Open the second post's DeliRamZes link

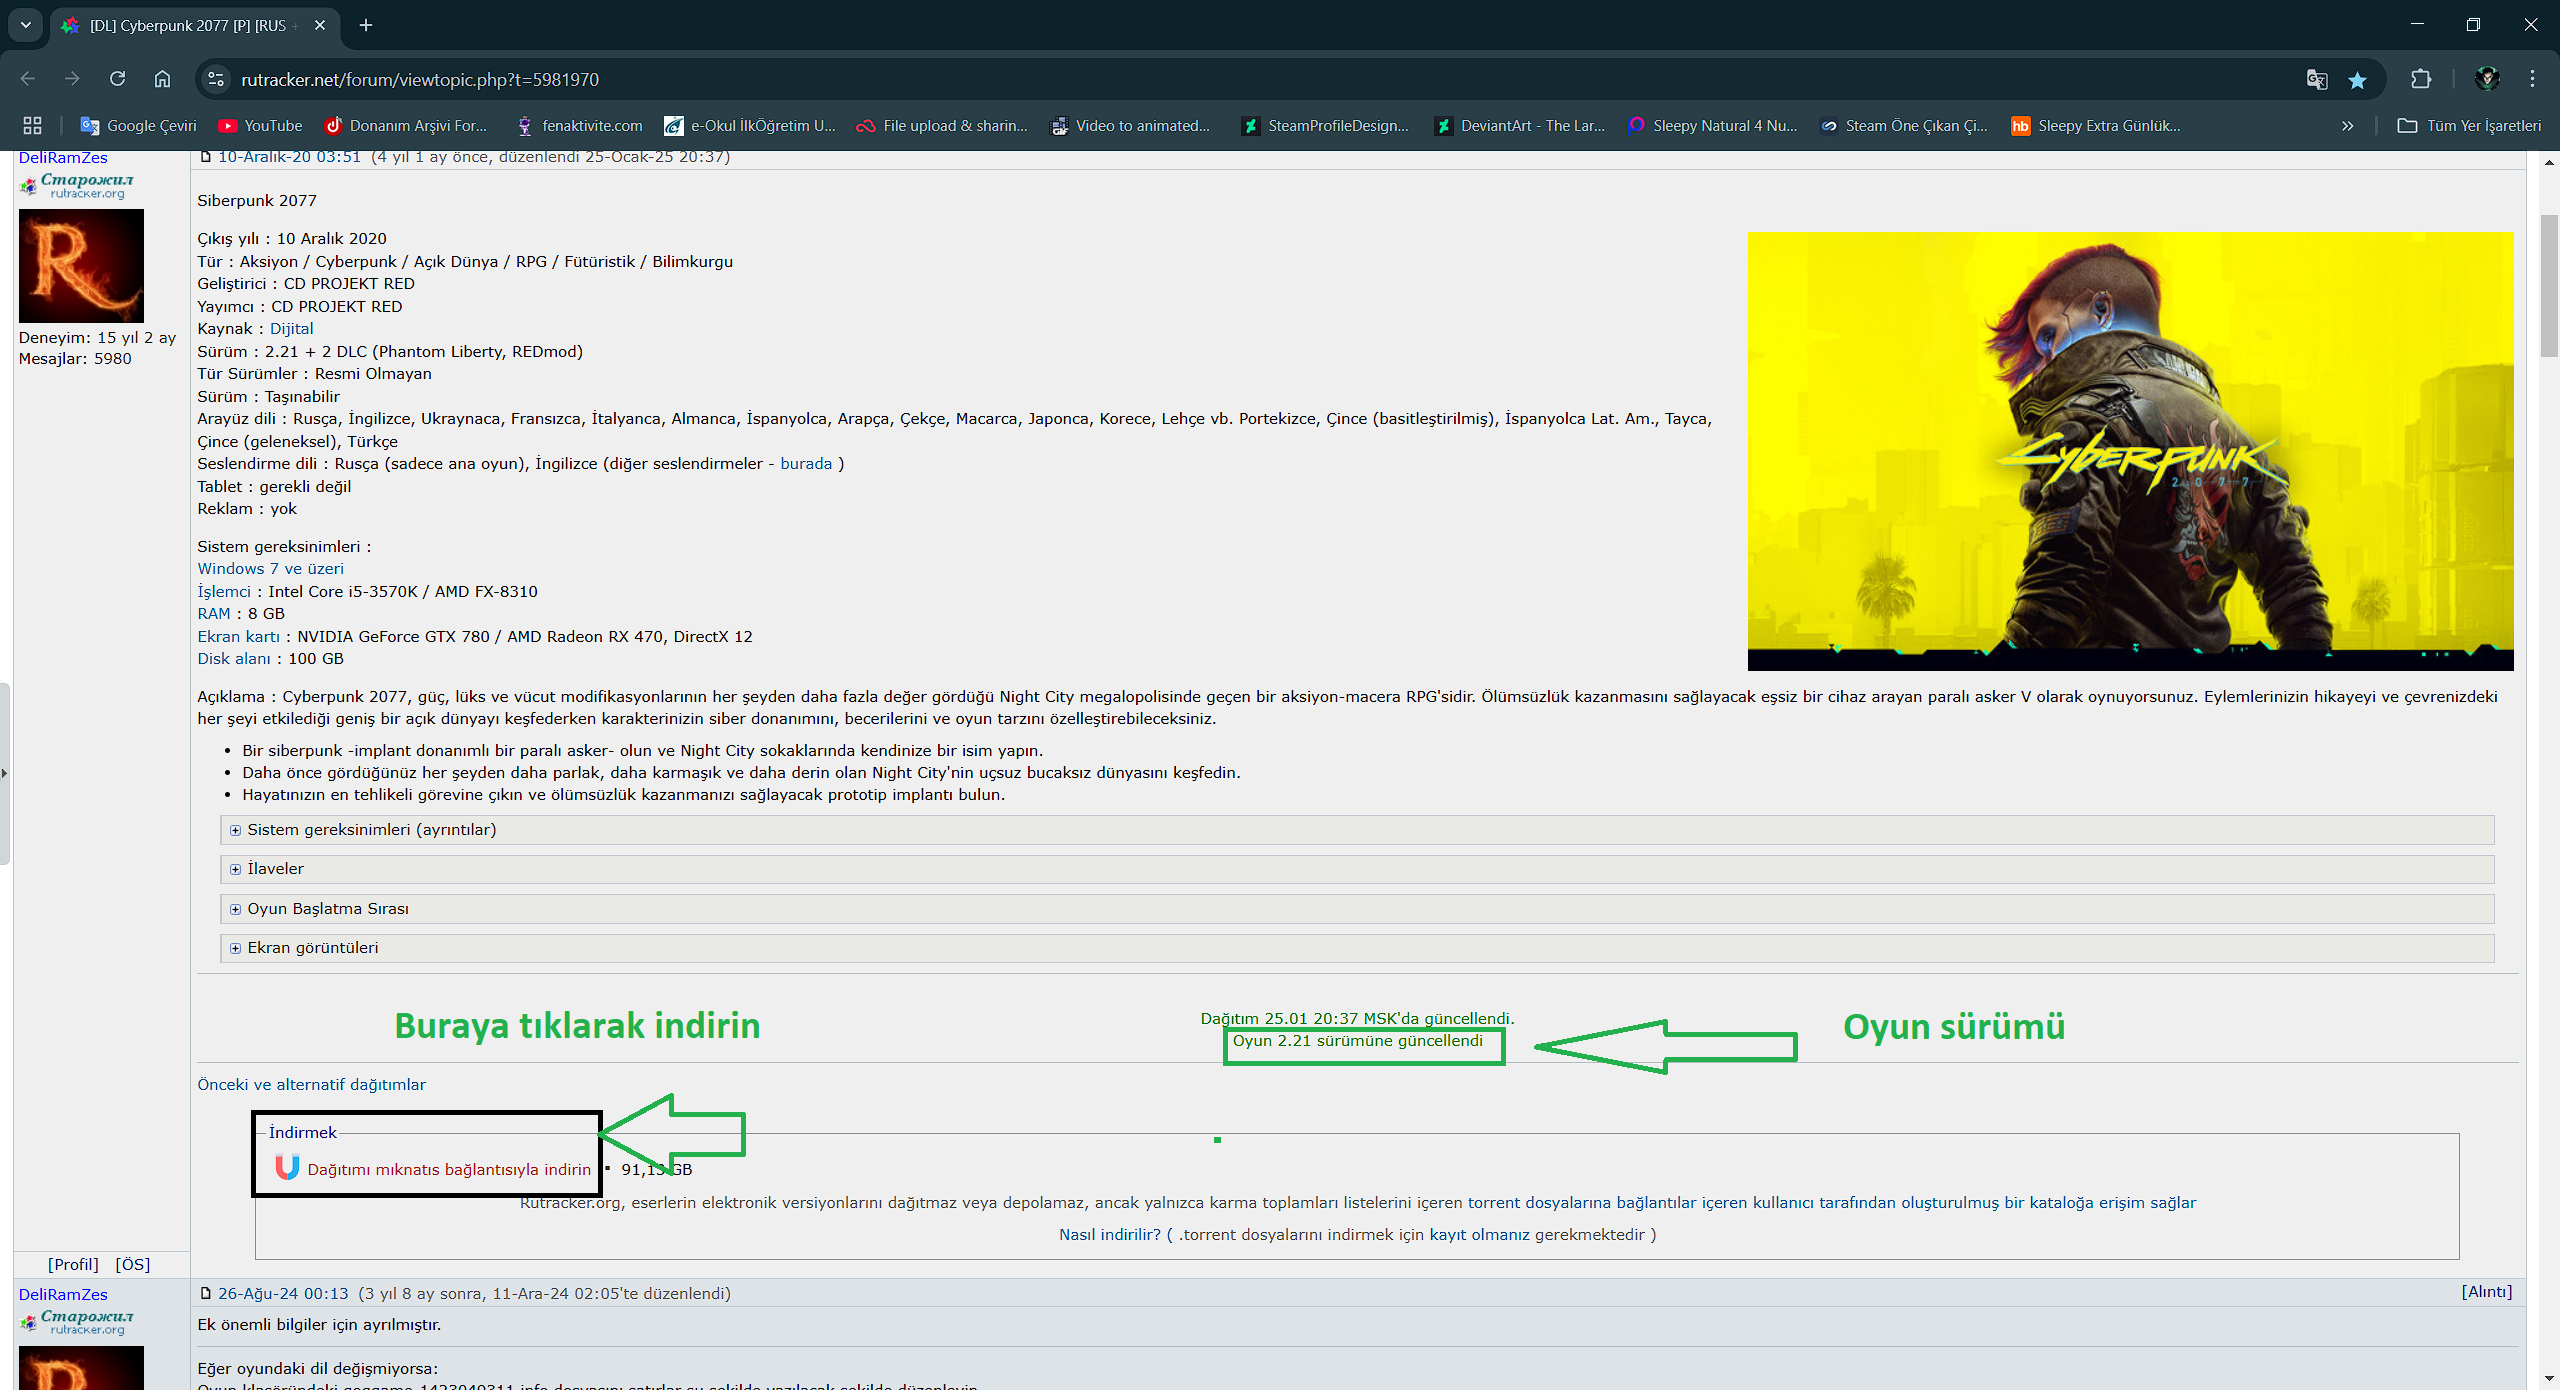(63, 1294)
